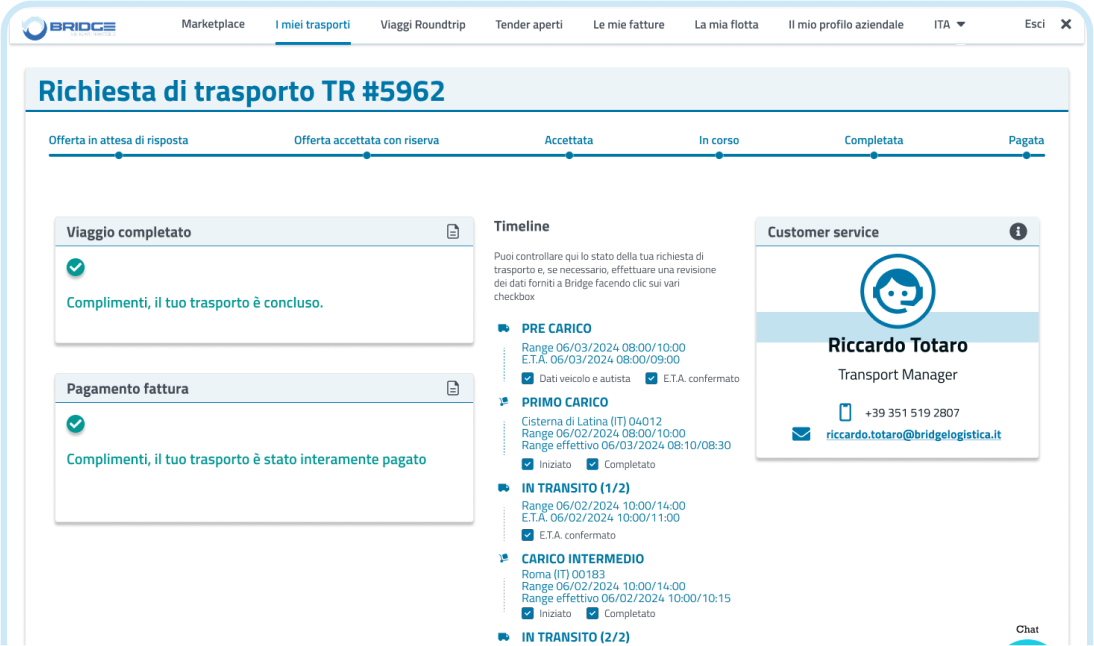
Task: Click the Customer service info icon
Action: tap(1018, 232)
